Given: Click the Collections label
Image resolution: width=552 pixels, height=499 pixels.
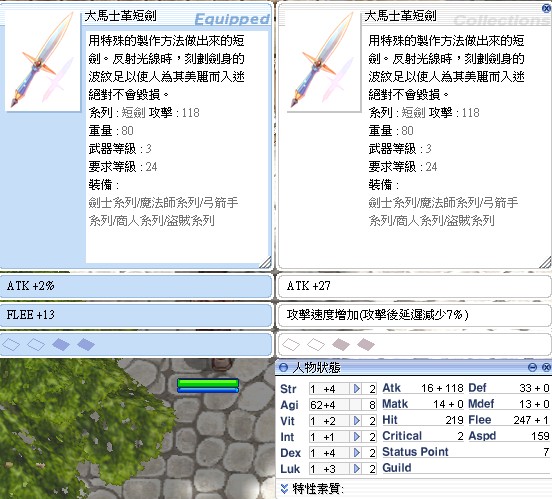Looking at the screenshot, I should pyautogui.click(x=502, y=20).
